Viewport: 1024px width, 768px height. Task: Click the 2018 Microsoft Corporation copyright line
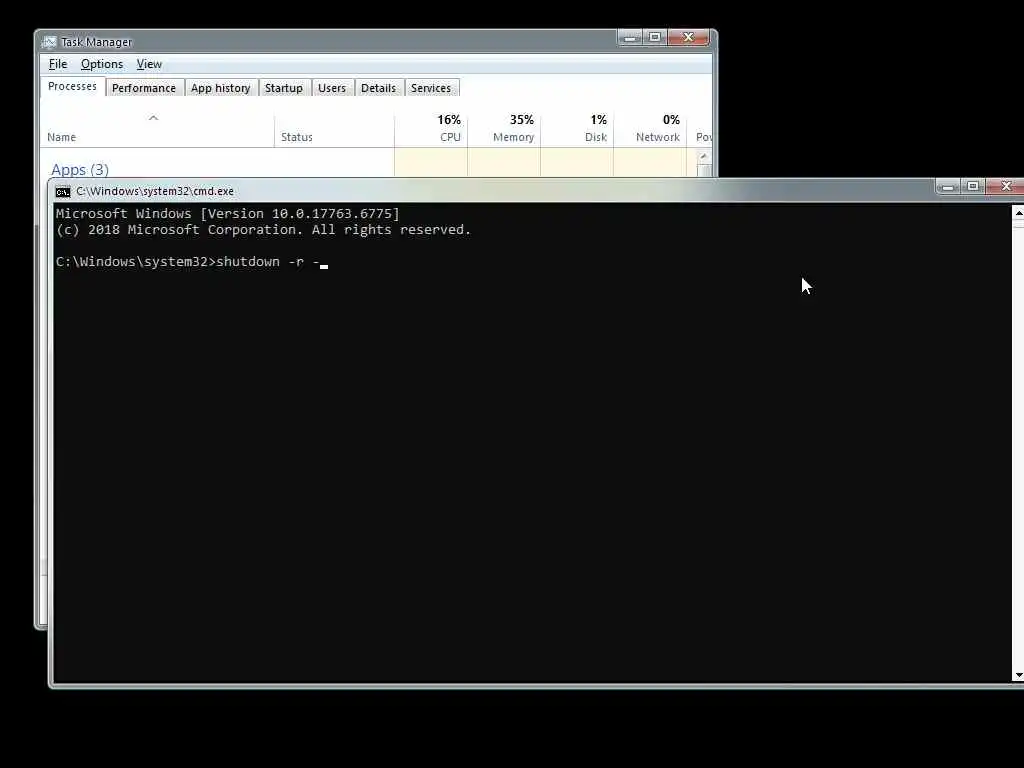[263, 230]
